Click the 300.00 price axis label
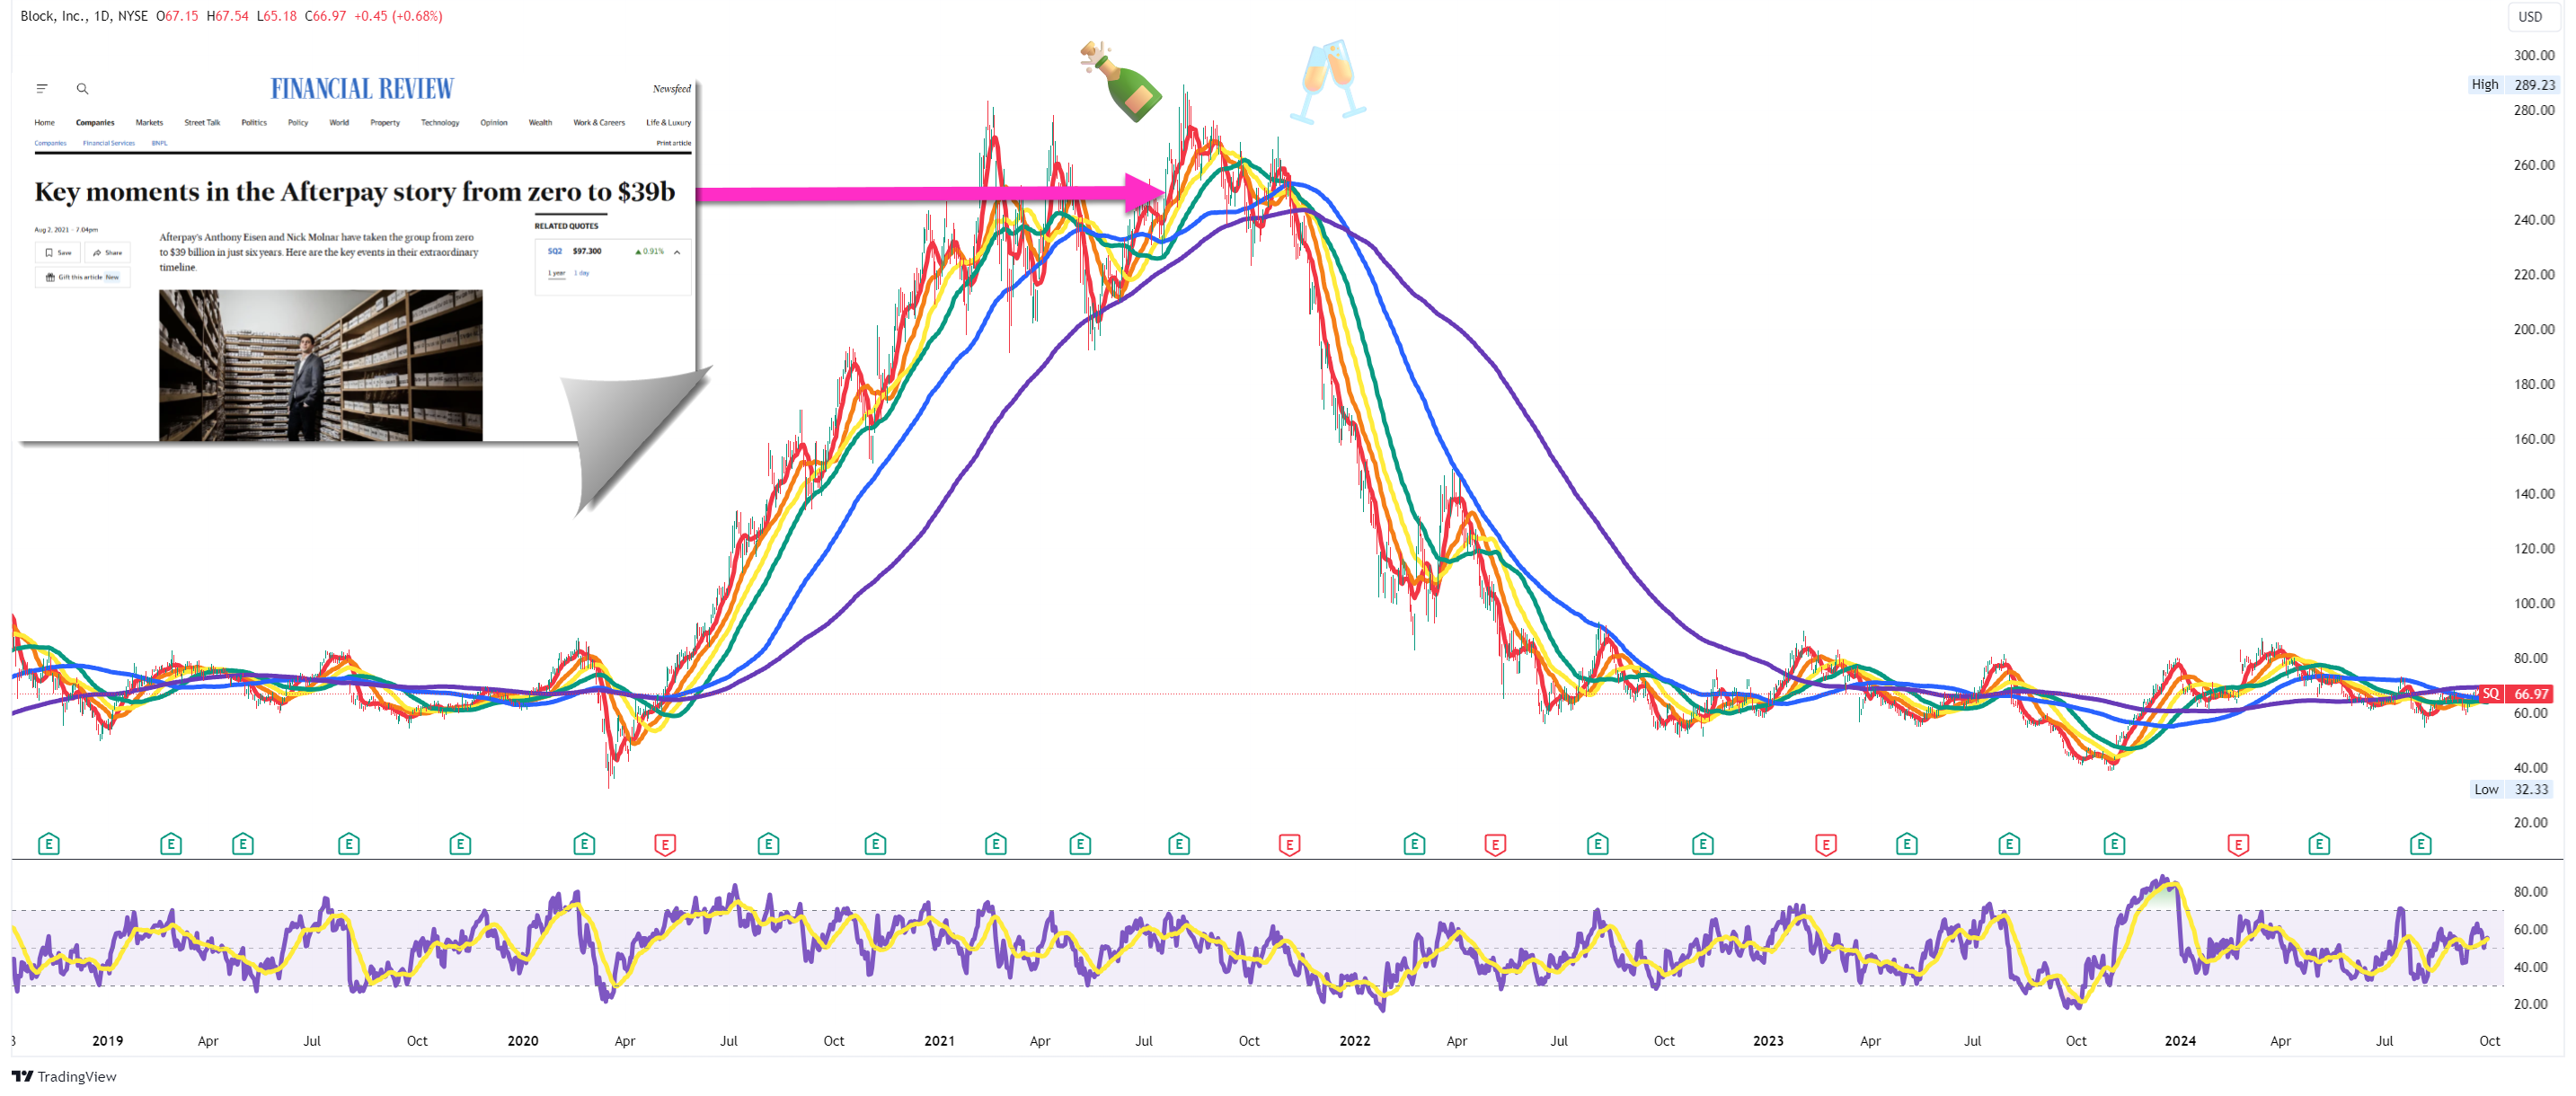Screen dimensions: 2576x1096 [x=2534, y=56]
